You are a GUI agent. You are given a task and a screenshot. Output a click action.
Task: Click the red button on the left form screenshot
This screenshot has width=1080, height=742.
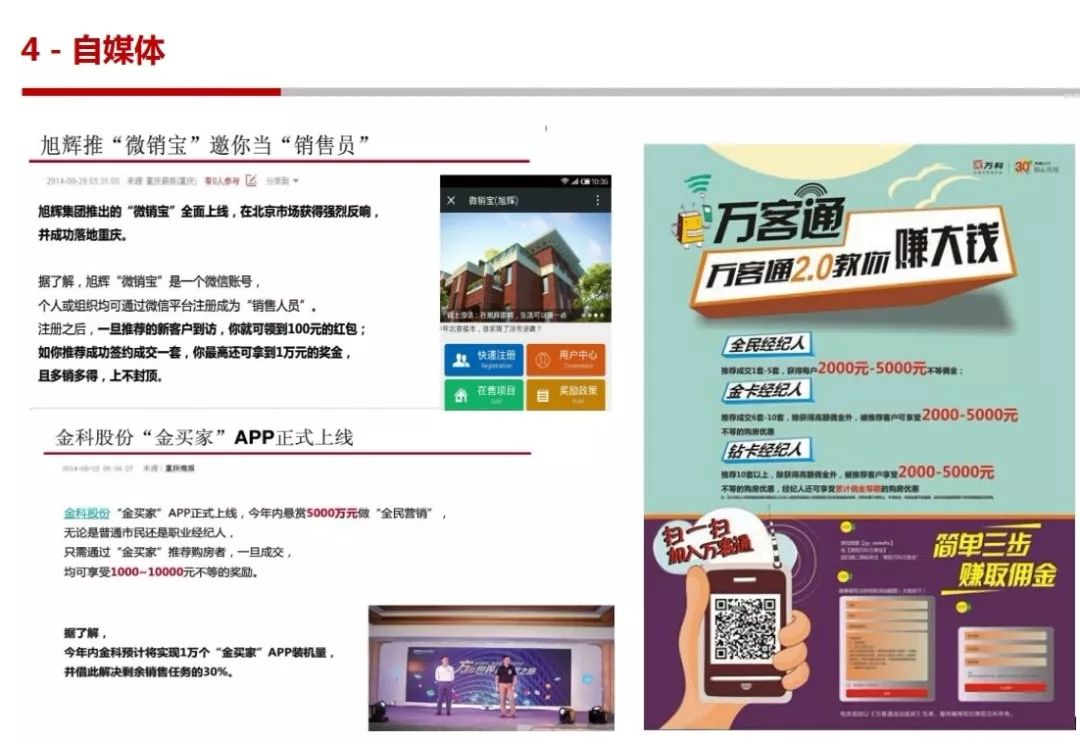pyautogui.click(x=886, y=692)
